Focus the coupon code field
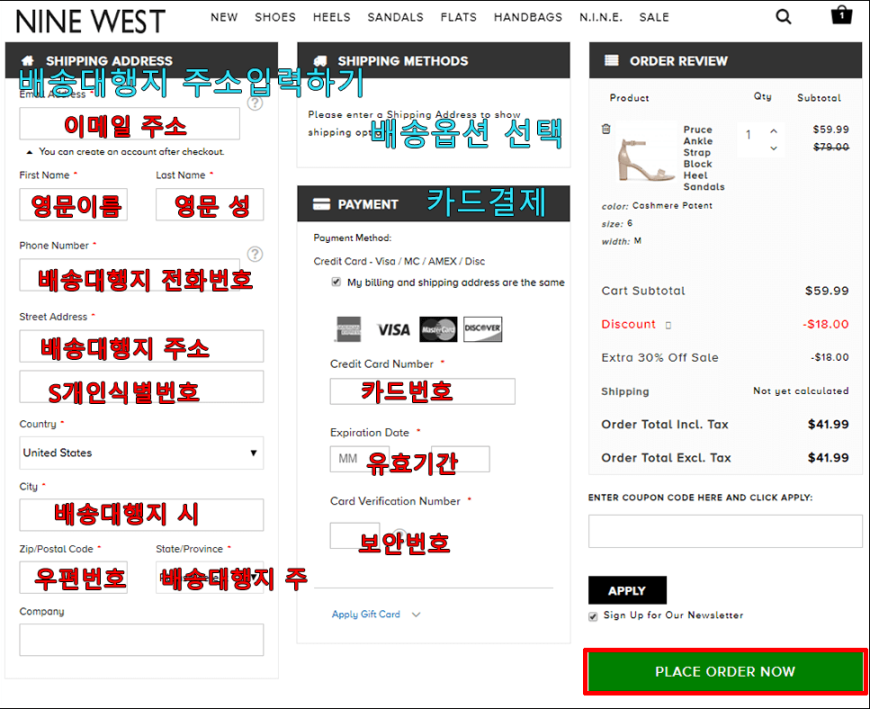Screen dimensions: 870x709 725,531
